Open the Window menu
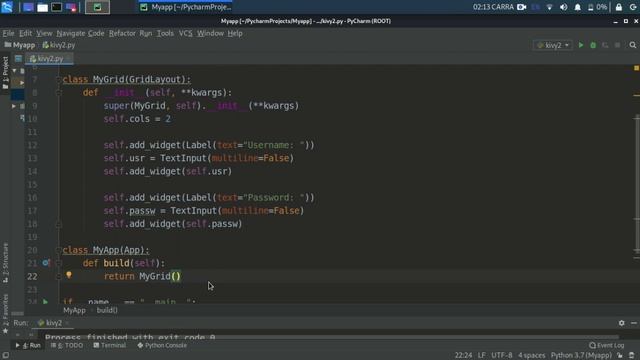Viewport: 640px width, 360px height. click(210, 33)
